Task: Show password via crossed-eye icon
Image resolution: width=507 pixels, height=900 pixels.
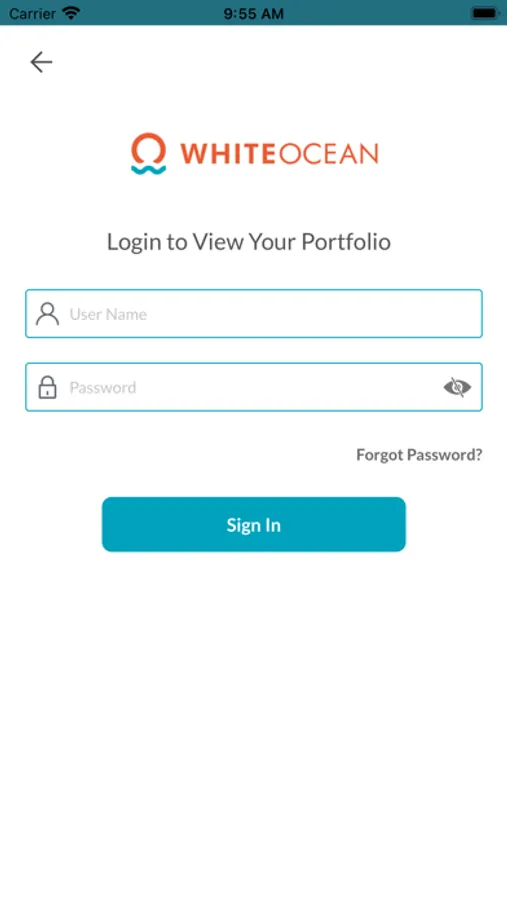Action: click(457, 387)
